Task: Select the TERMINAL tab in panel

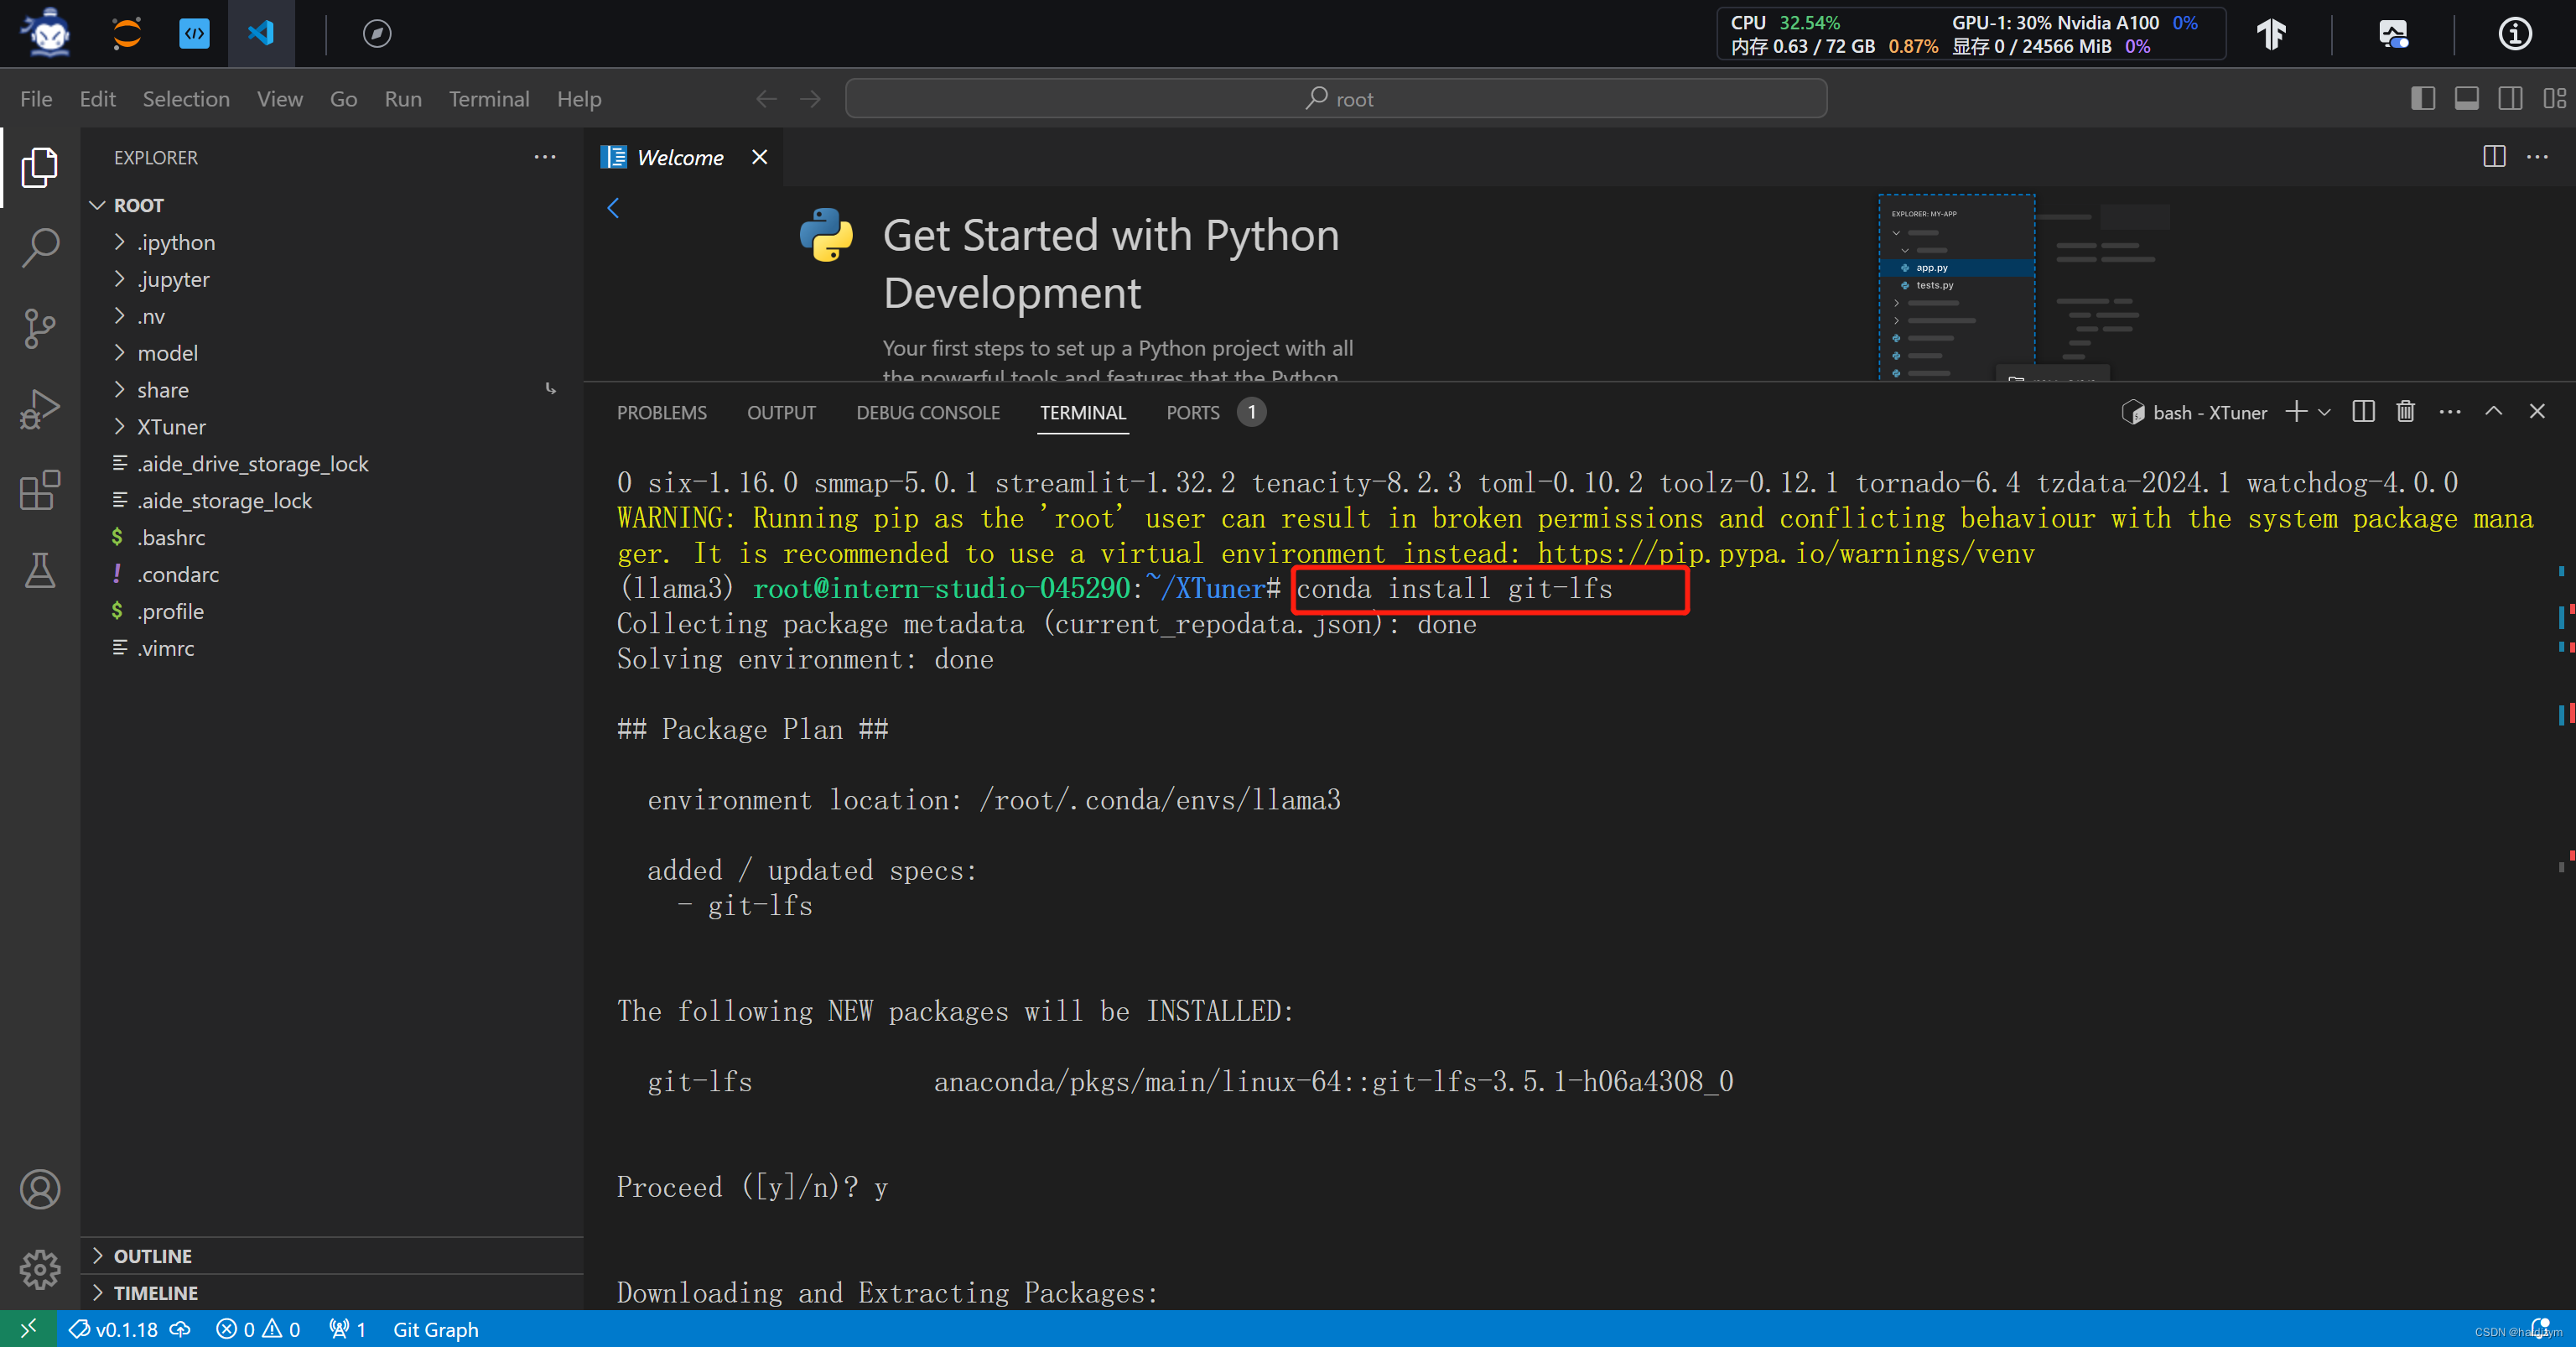Action: pos(1082,413)
